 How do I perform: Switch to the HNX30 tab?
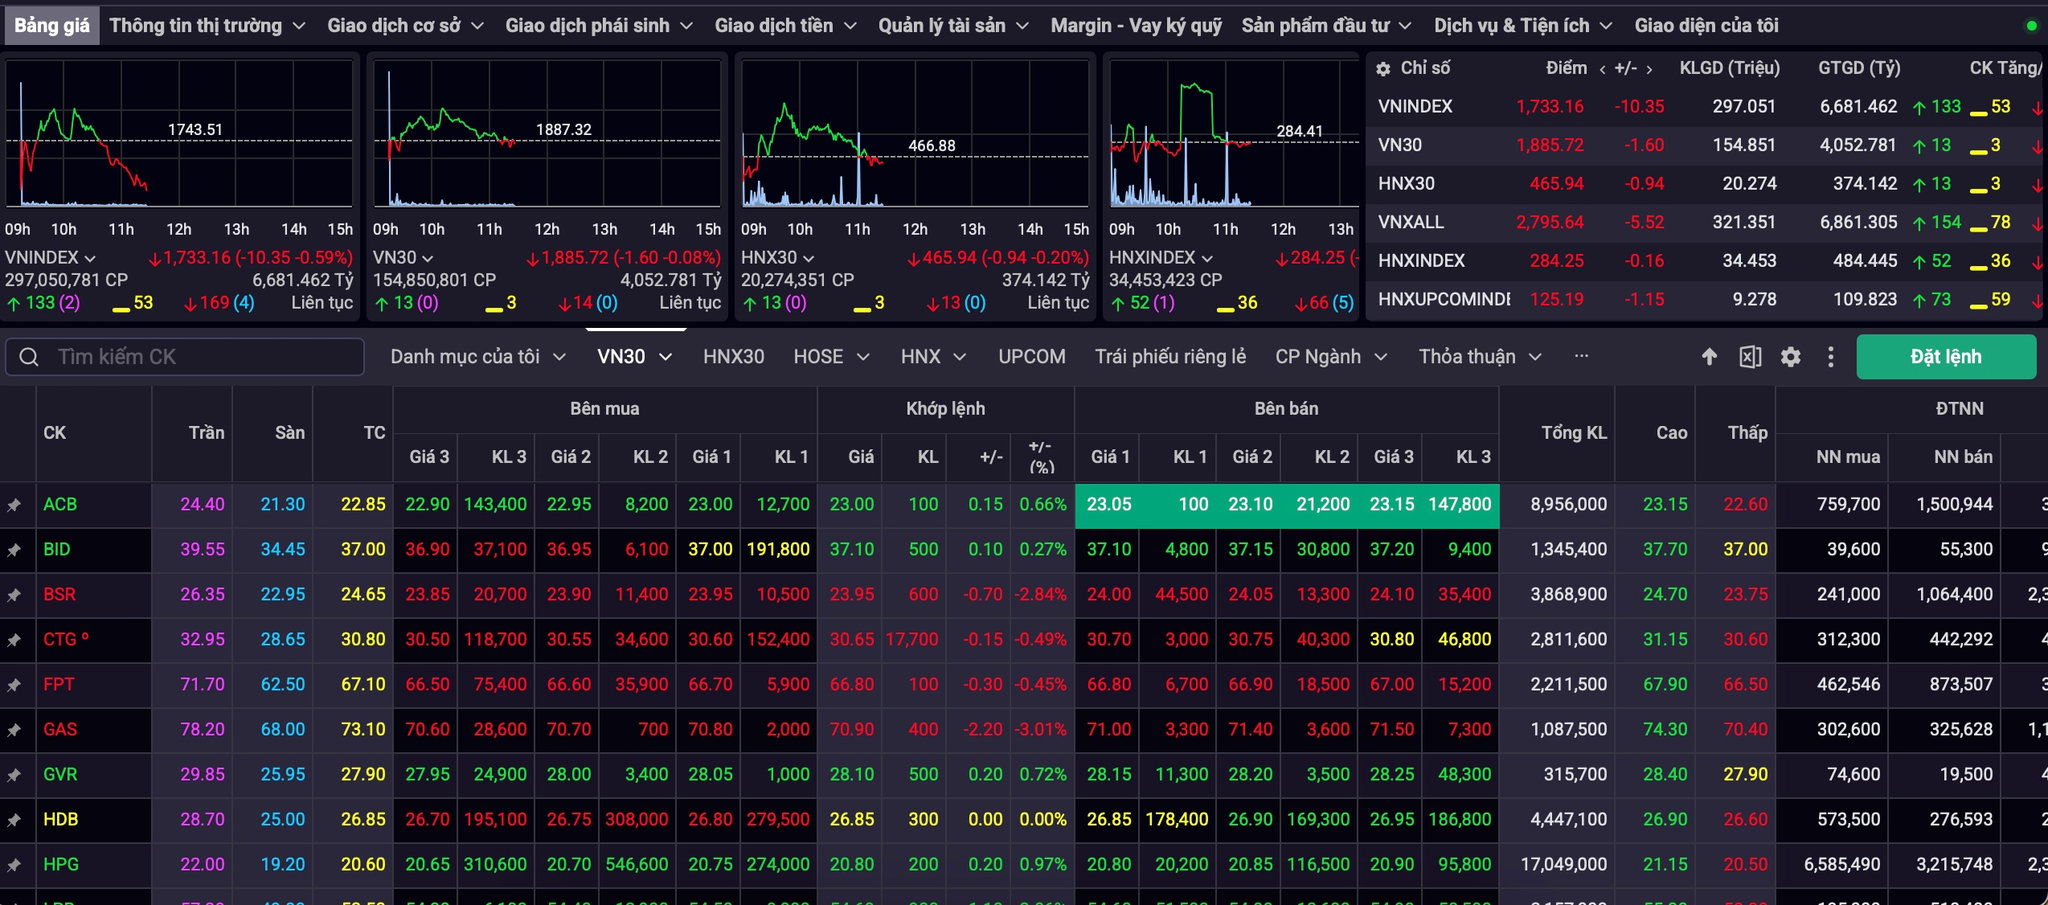[733, 357]
